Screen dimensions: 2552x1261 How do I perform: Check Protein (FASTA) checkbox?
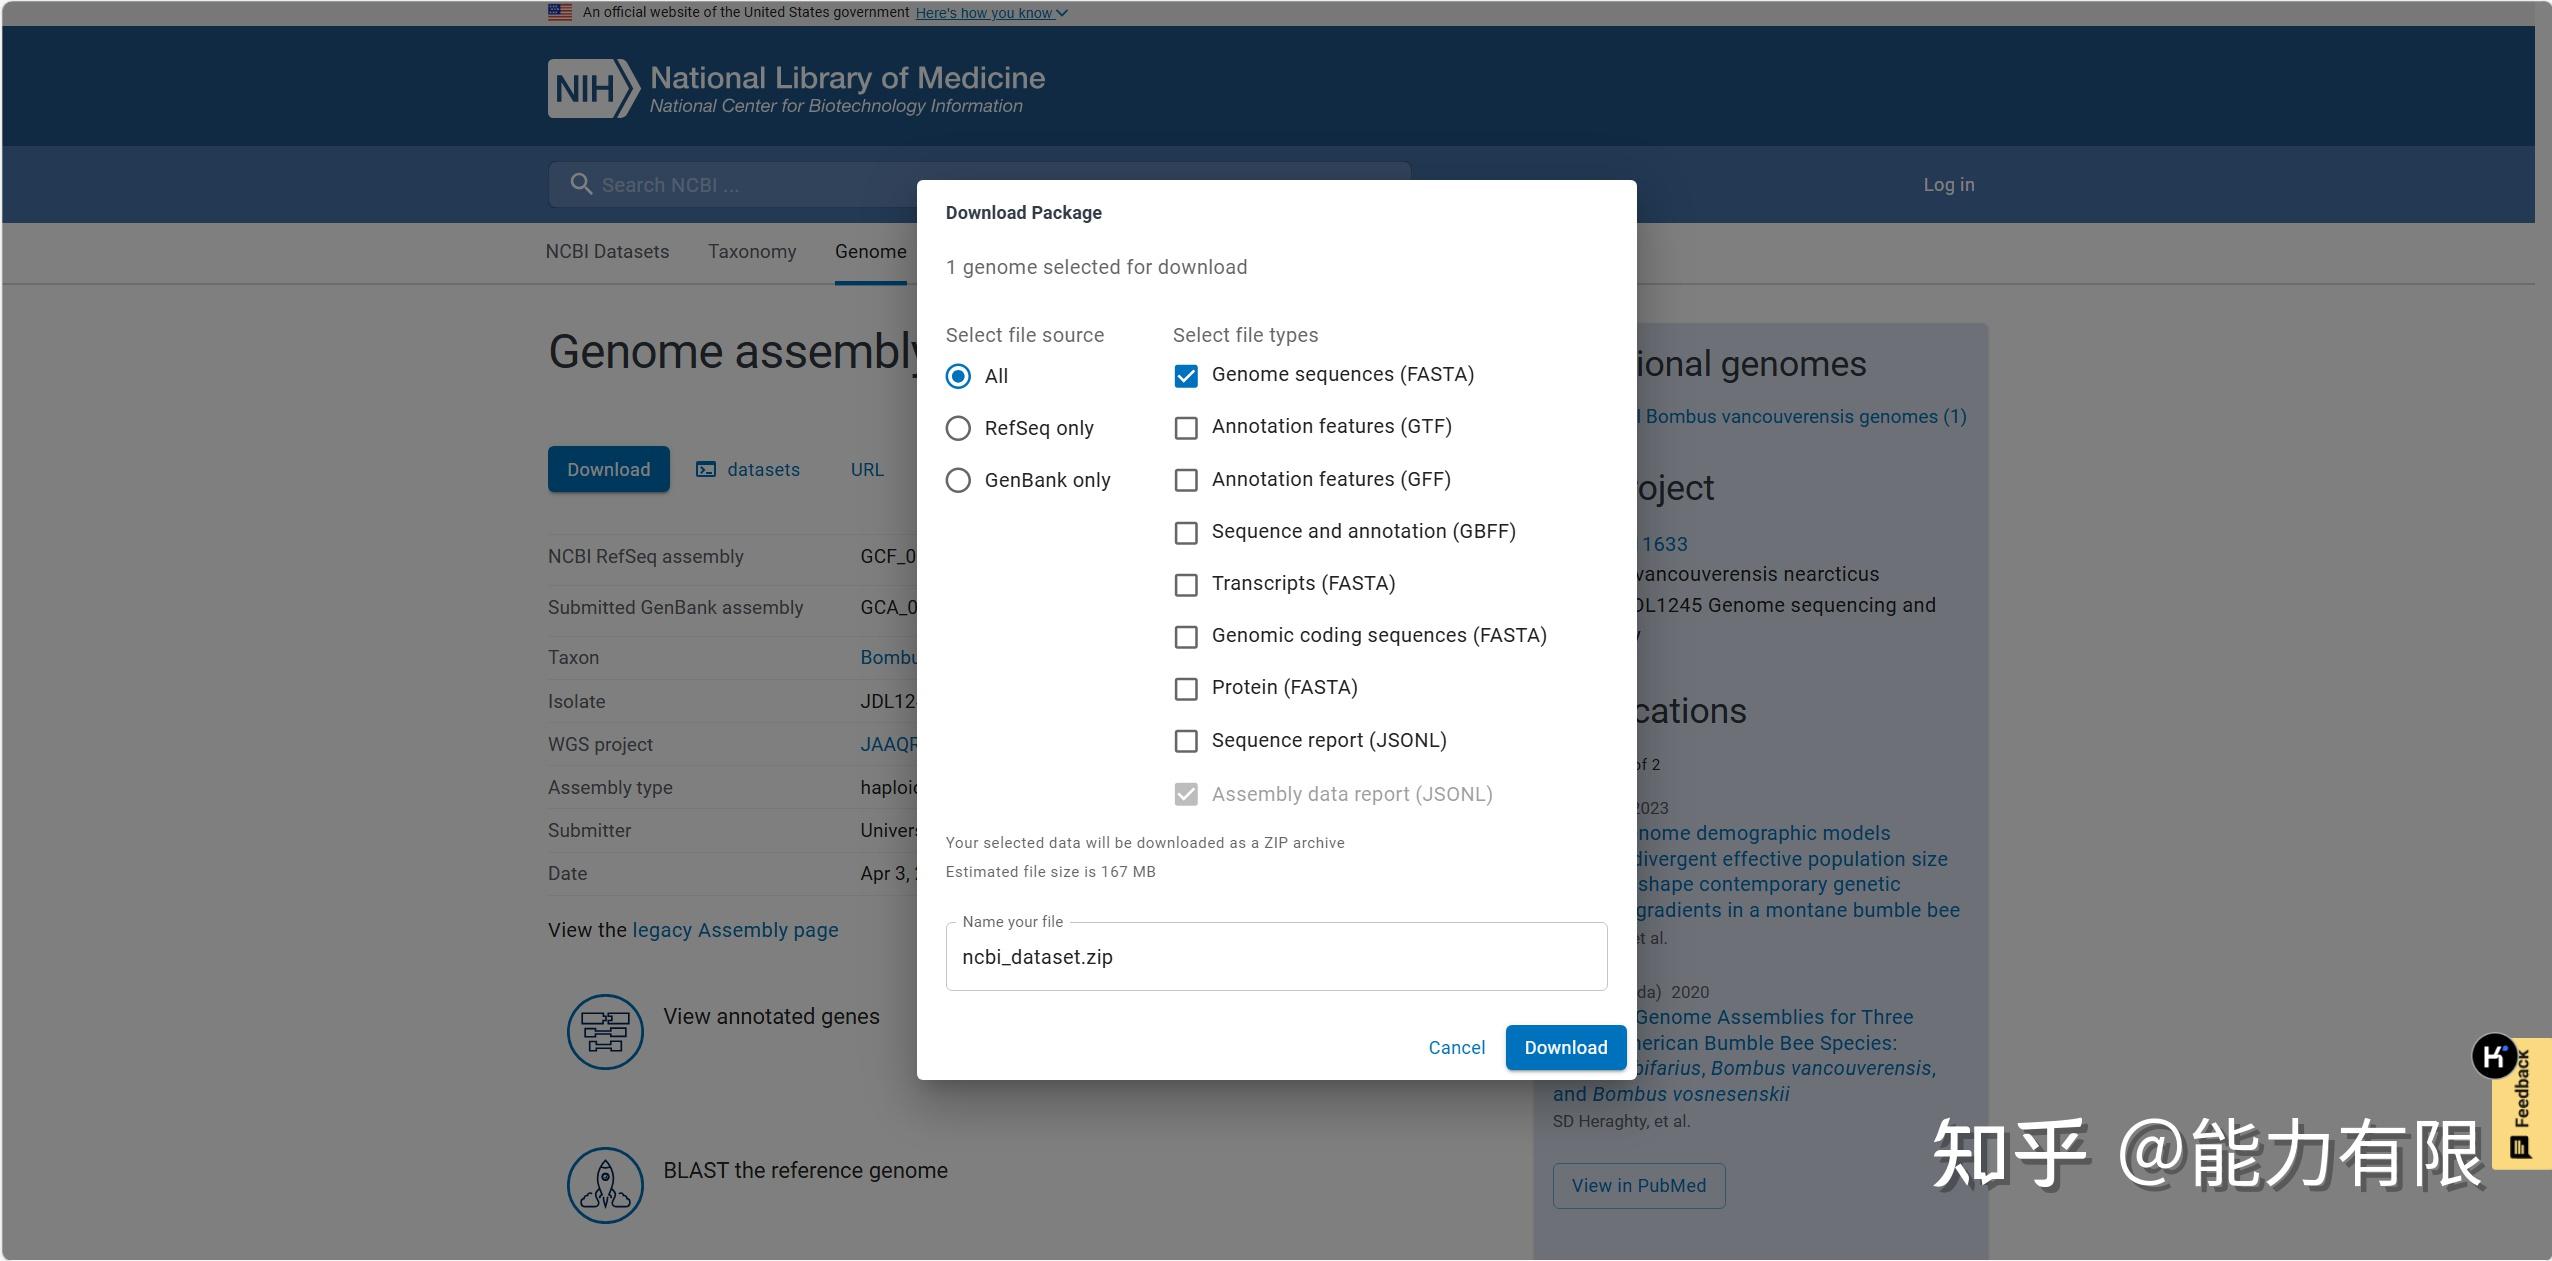(x=1186, y=689)
